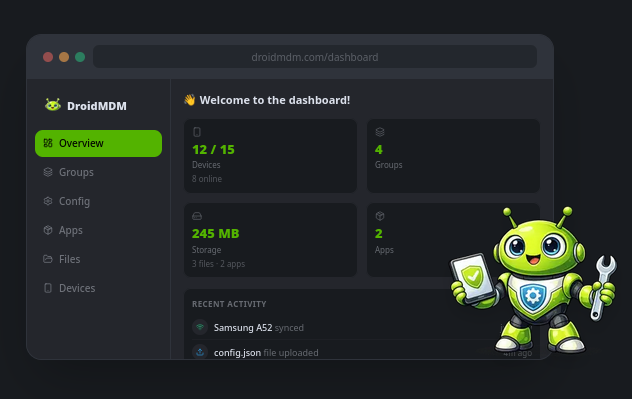Click the "Groups" label on the stats card

point(389,165)
